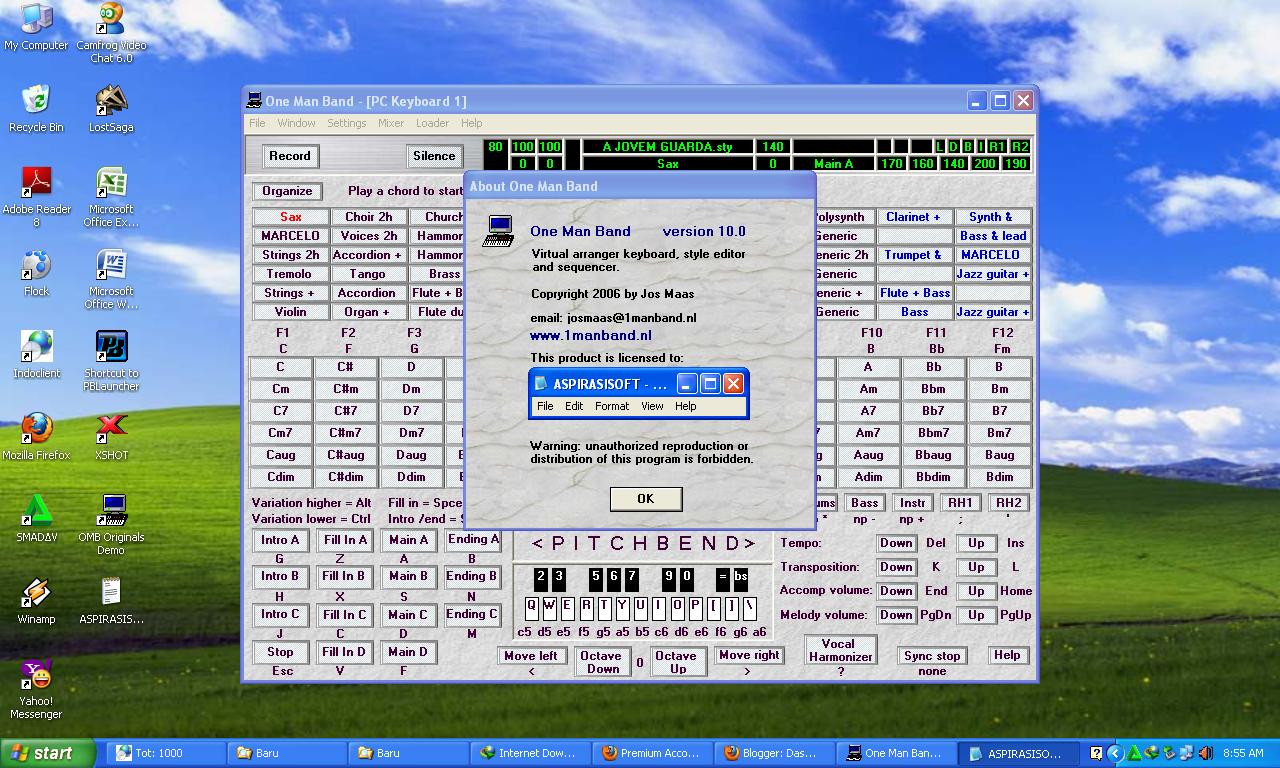Image resolution: width=1280 pixels, height=768 pixels.
Task: Stop the accompaniment with the Stop button
Action: point(281,652)
